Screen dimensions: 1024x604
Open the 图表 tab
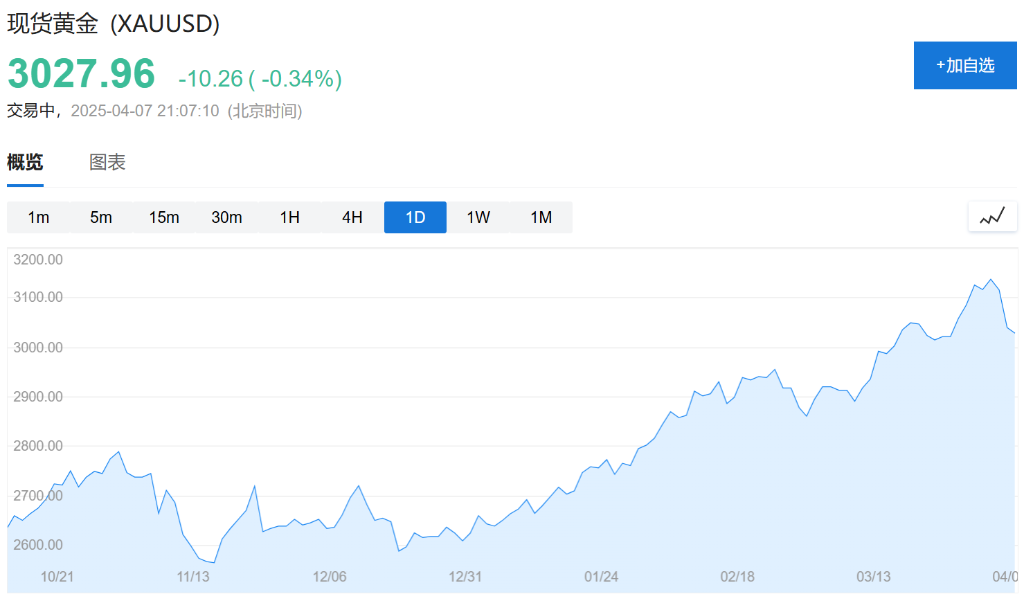[x=107, y=162]
